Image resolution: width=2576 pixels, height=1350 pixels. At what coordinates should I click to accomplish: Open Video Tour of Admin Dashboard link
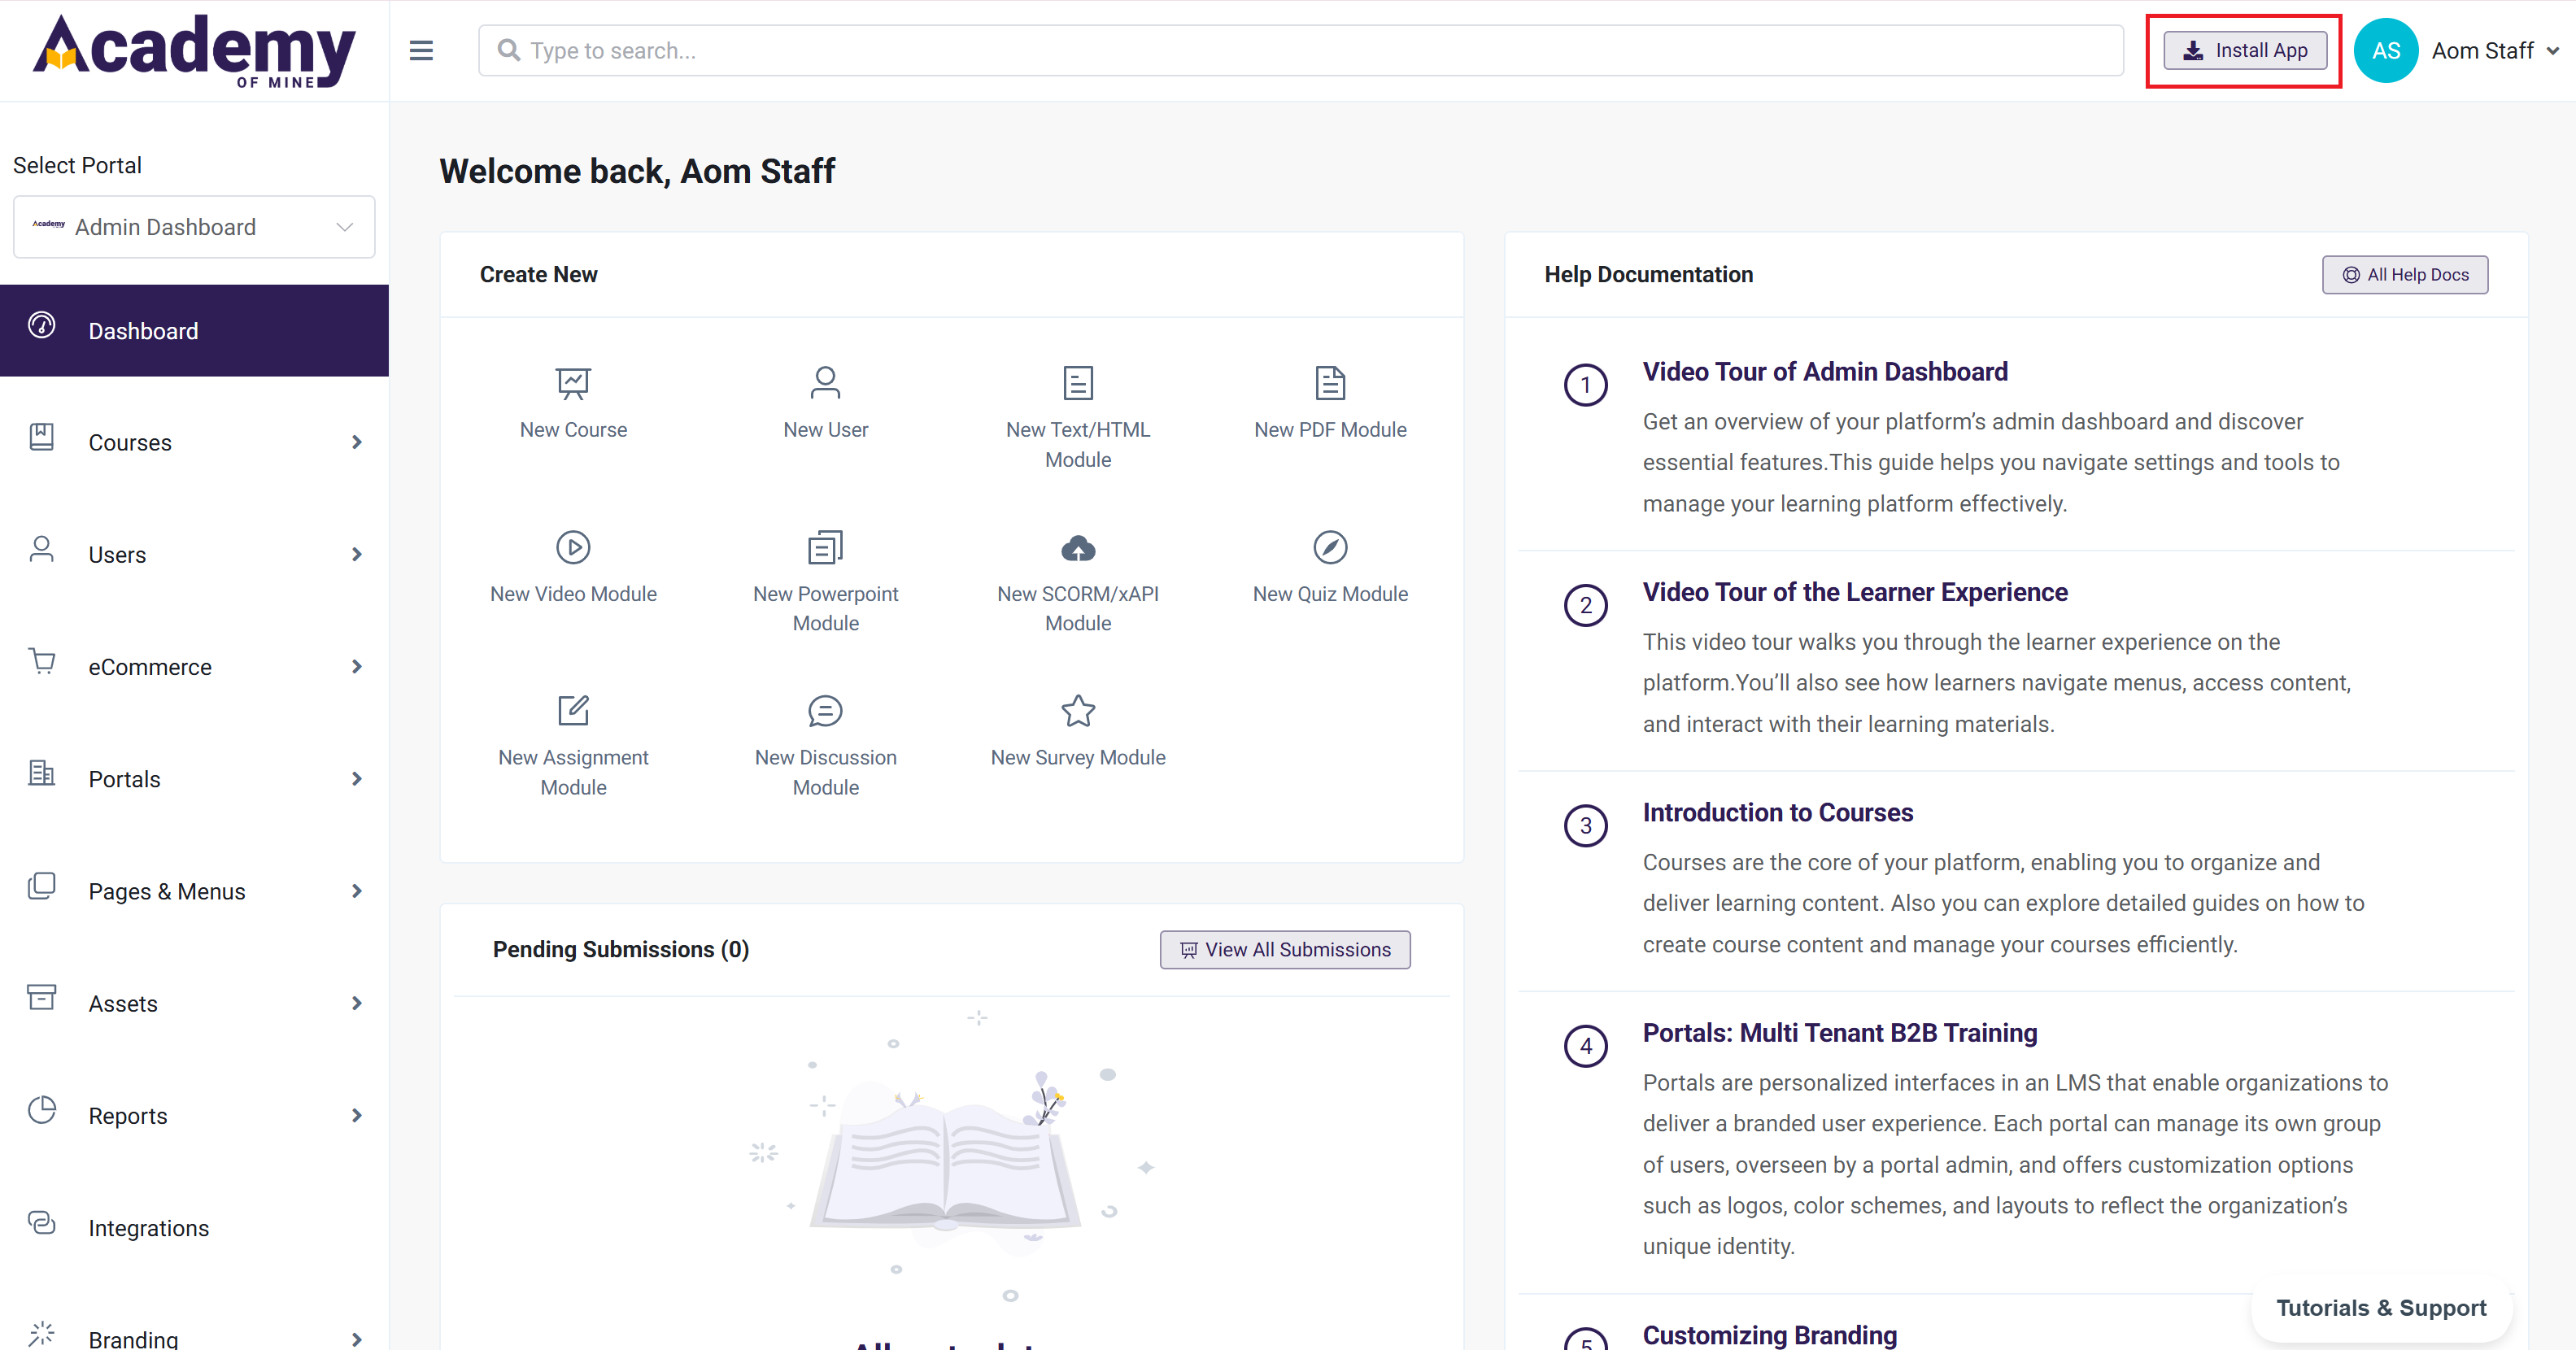pos(1824,372)
